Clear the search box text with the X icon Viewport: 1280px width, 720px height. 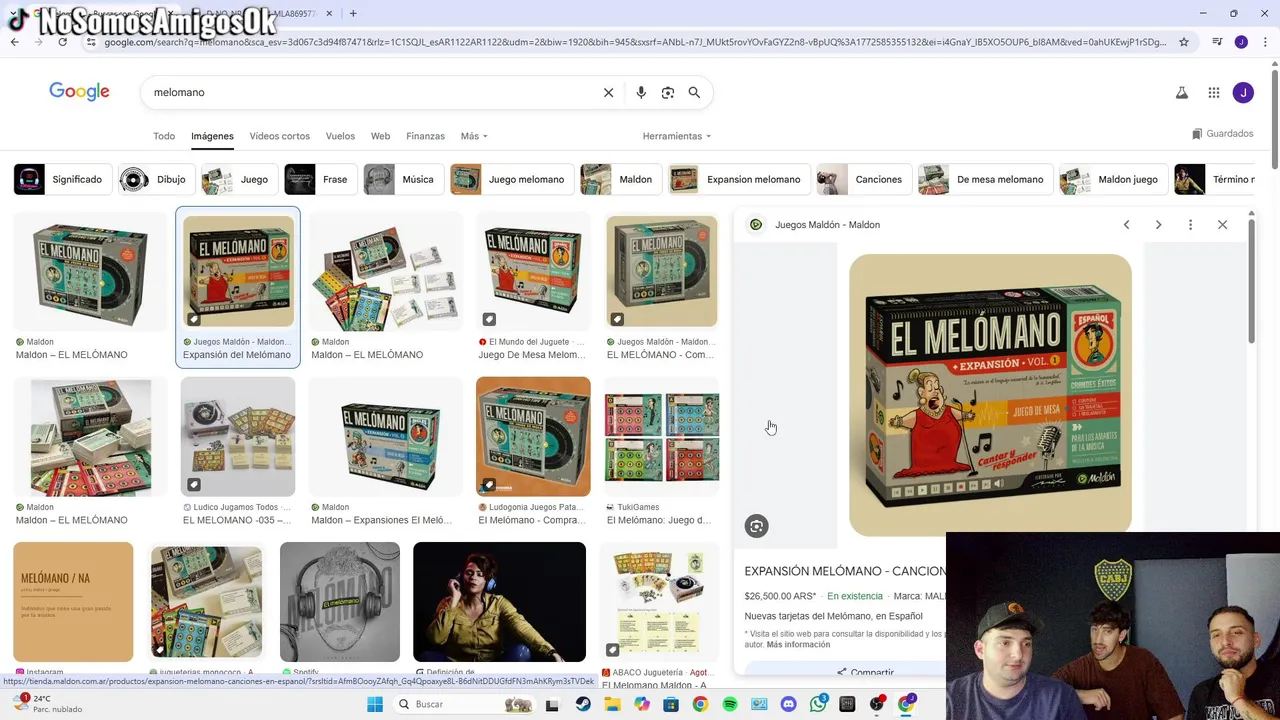tap(608, 92)
